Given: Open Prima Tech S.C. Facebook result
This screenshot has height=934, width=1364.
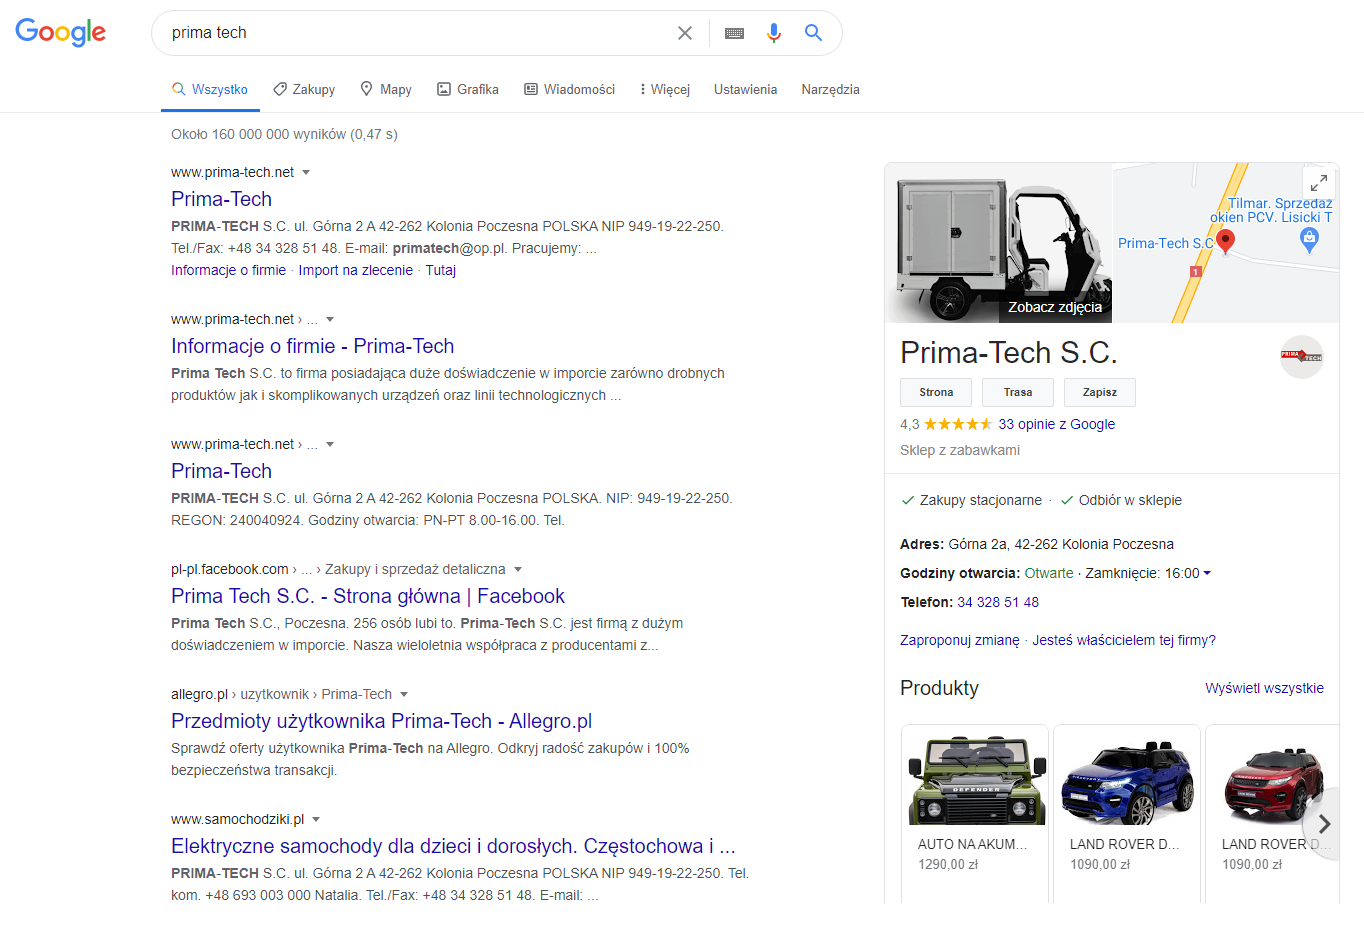Looking at the screenshot, I should tap(368, 596).
